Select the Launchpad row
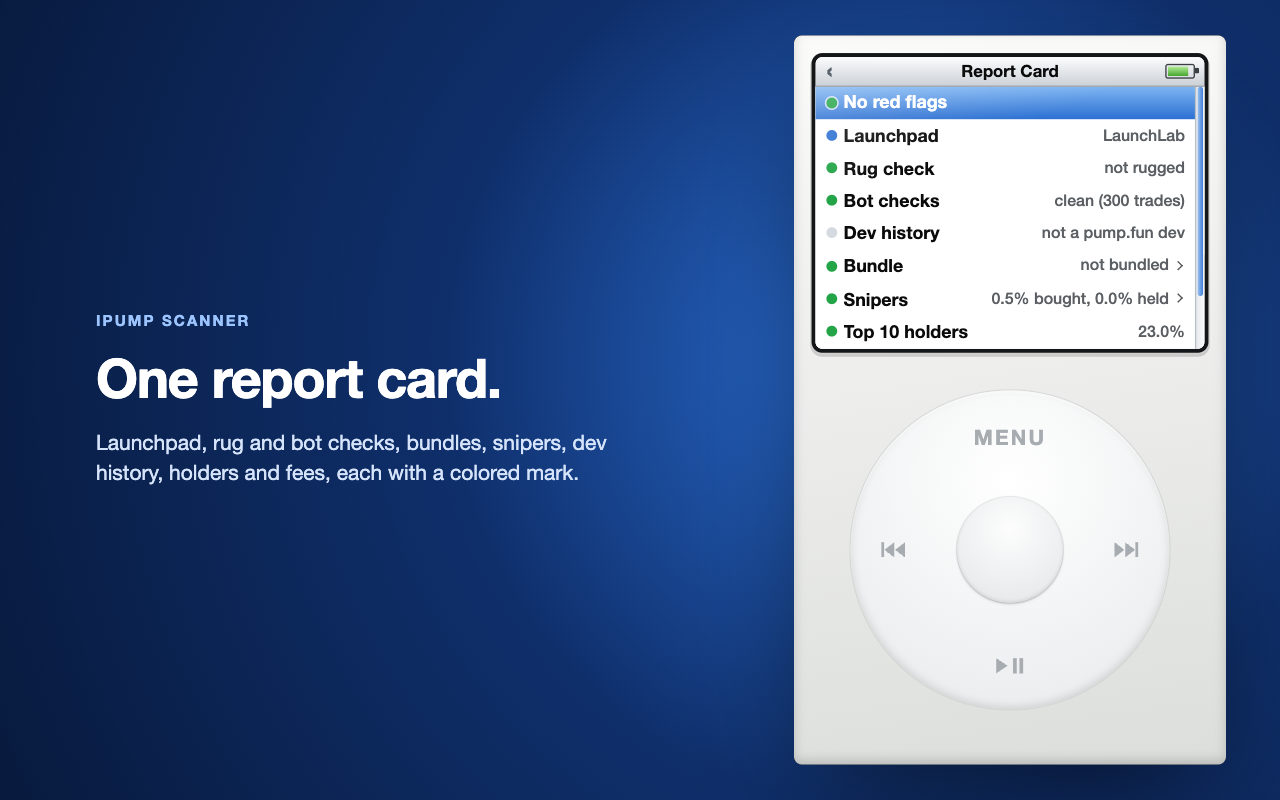The width and height of the screenshot is (1280, 800). pos(1006,136)
